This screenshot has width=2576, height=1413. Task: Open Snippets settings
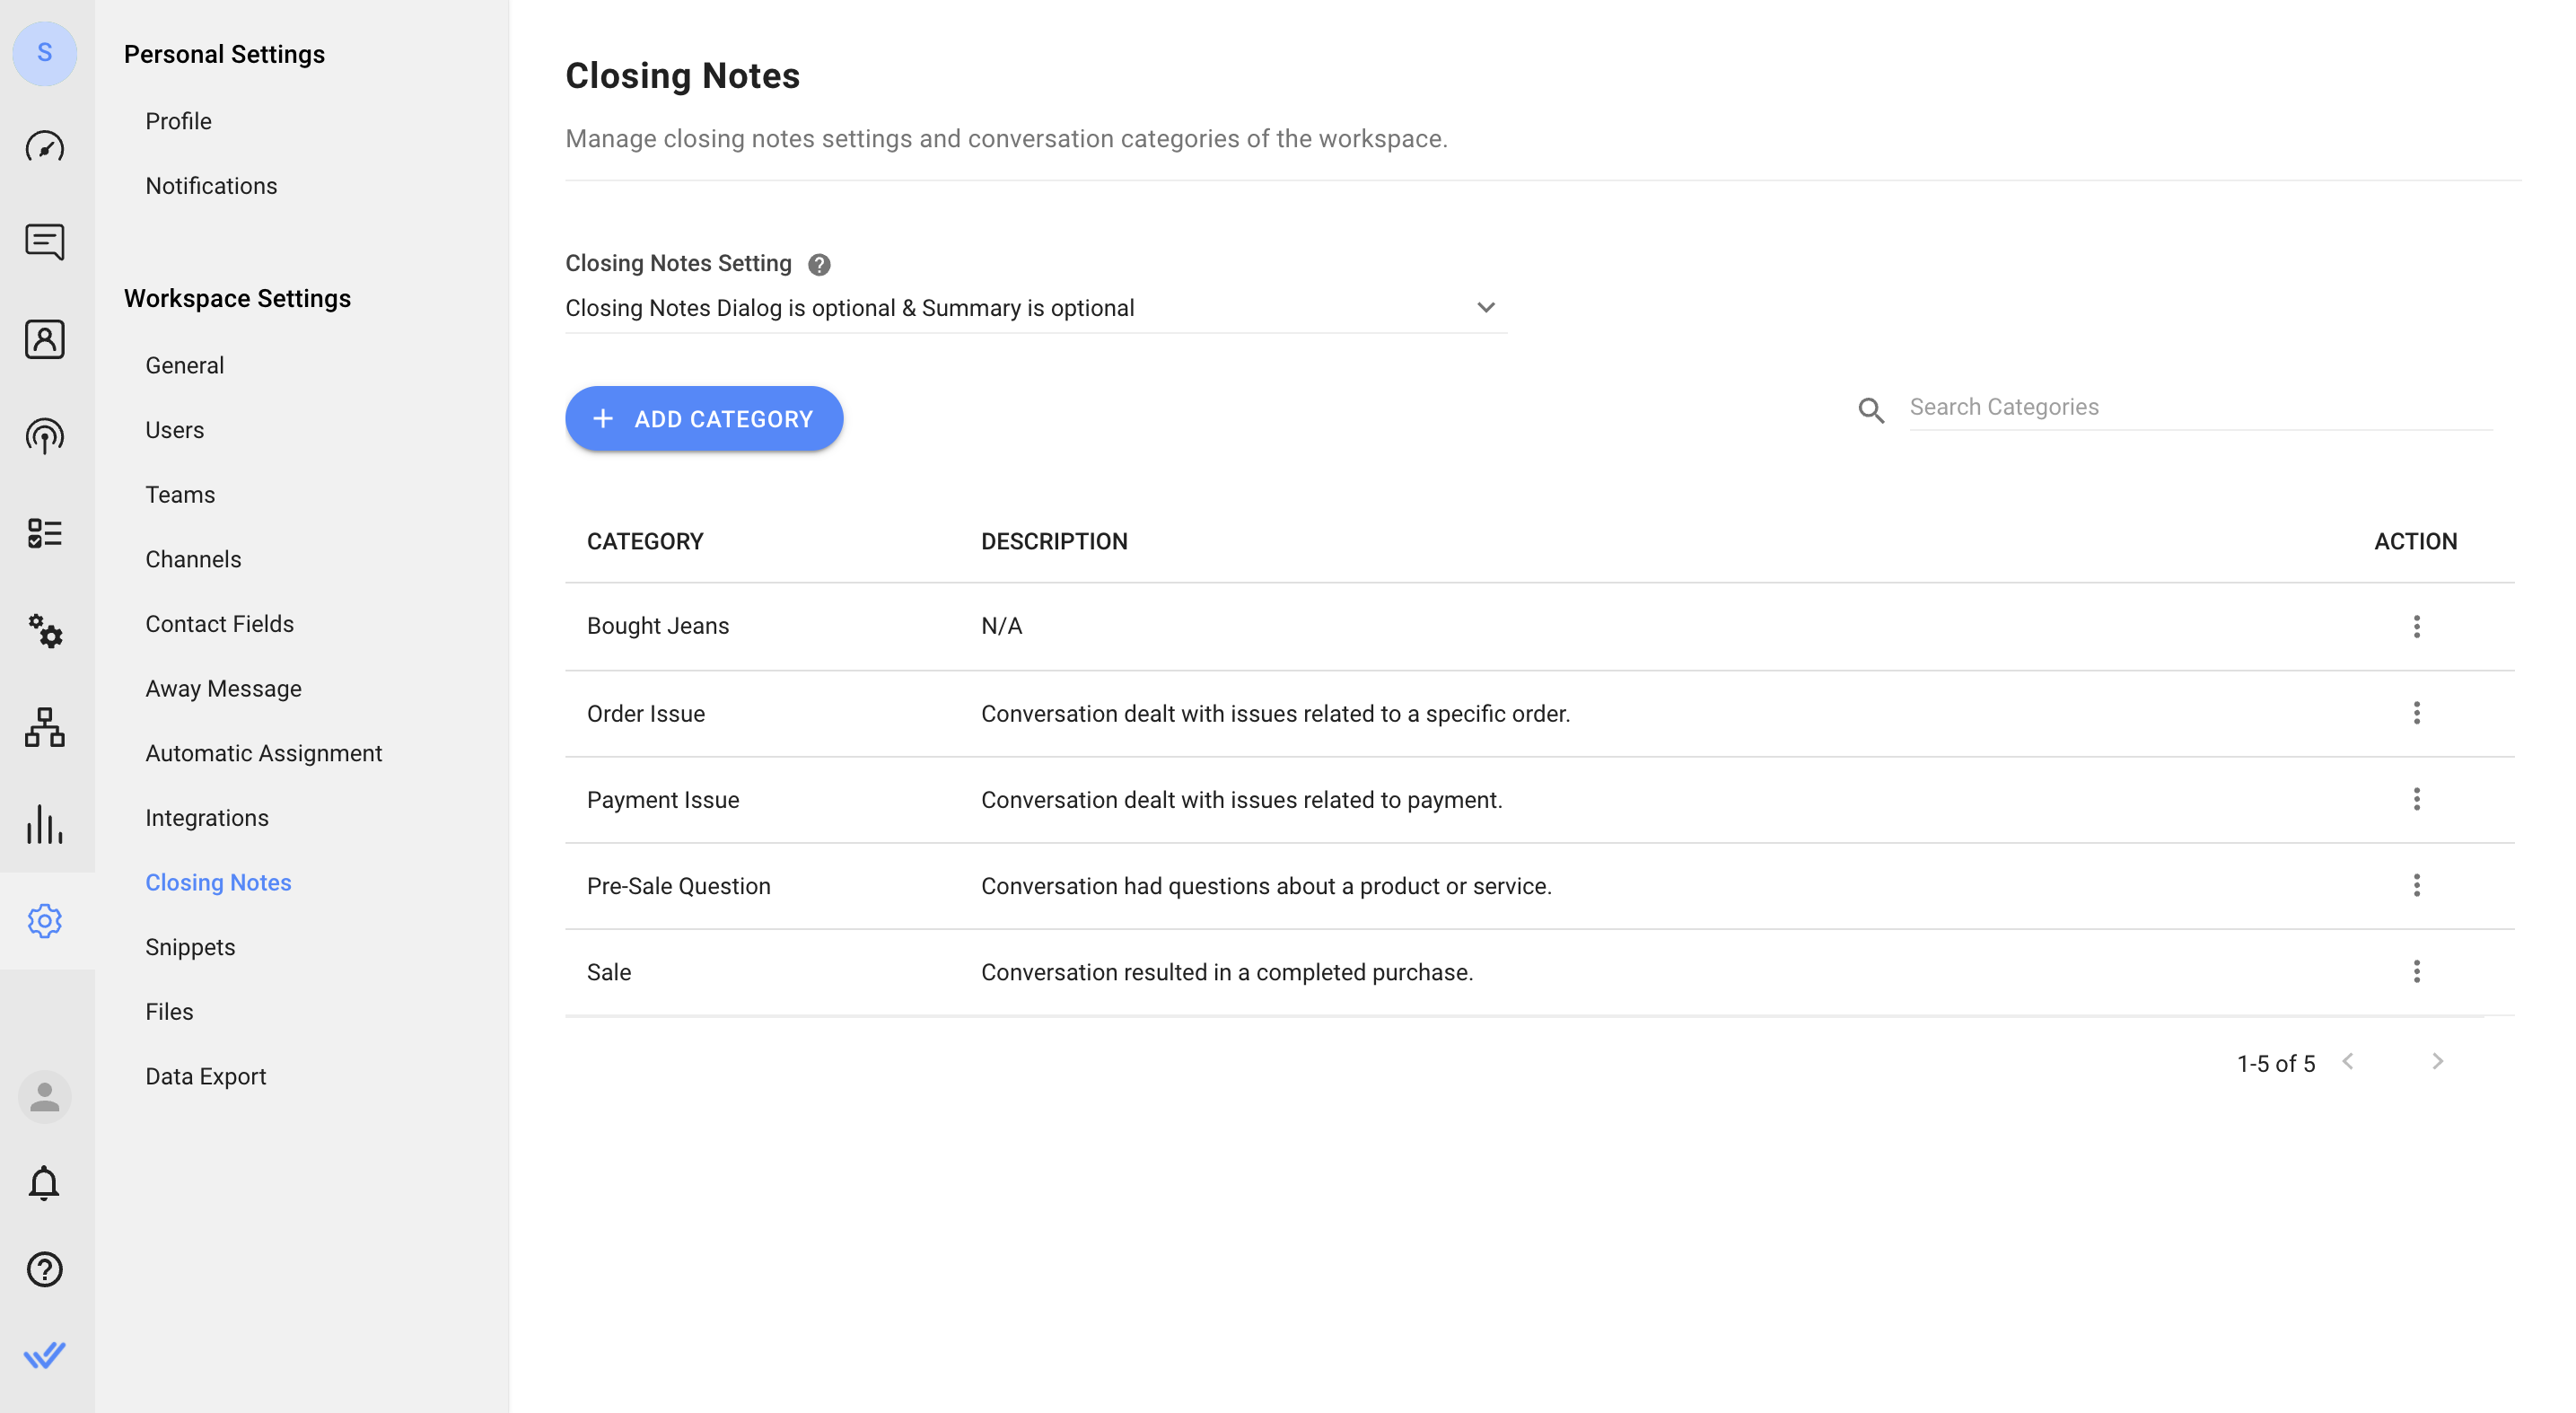190,947
